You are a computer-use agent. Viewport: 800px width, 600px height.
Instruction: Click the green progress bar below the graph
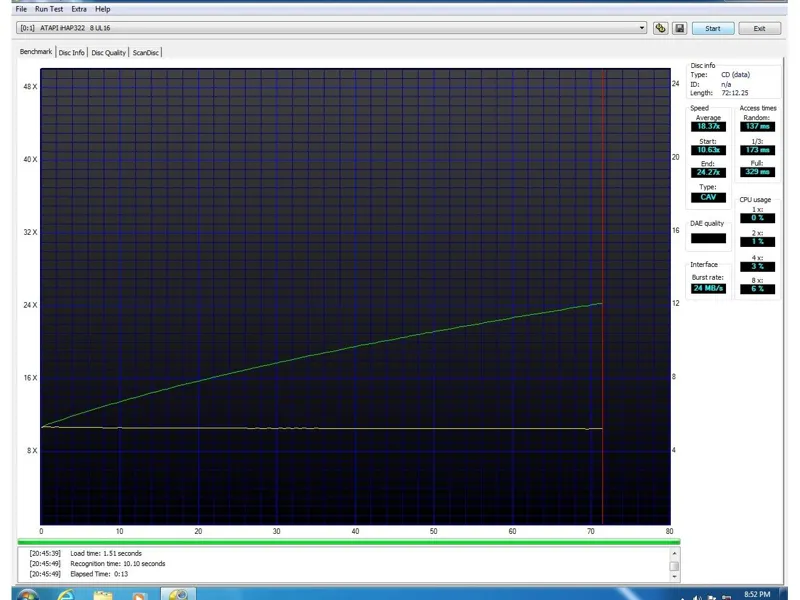pyautogui.click(x=348, y=542)
